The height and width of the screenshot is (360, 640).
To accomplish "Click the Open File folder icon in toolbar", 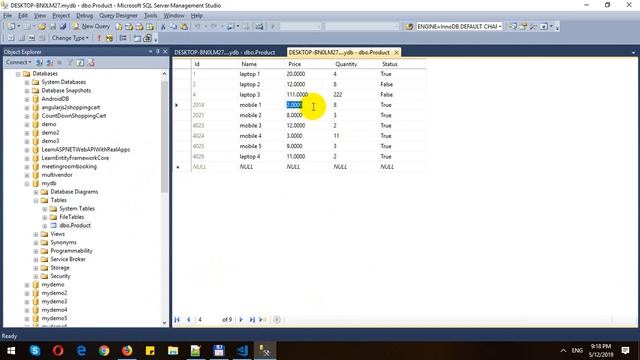I will tap(42, 27).
